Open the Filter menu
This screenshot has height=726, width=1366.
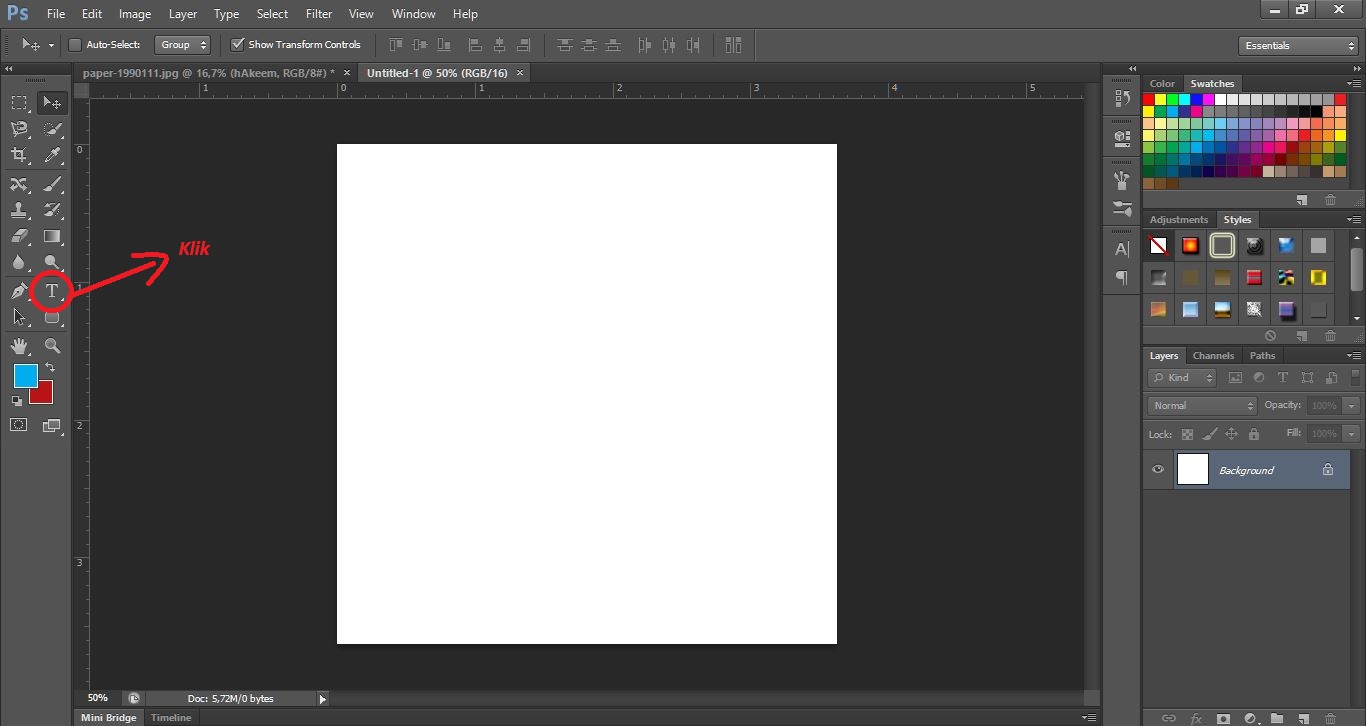(319, 14)
